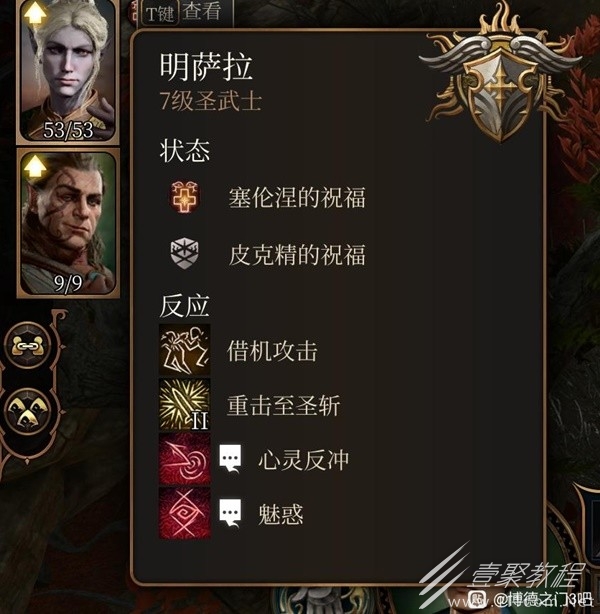Screen dimensions: 600x614
Task: Click the 反应 section header
Action: click(x=184, y=306)
